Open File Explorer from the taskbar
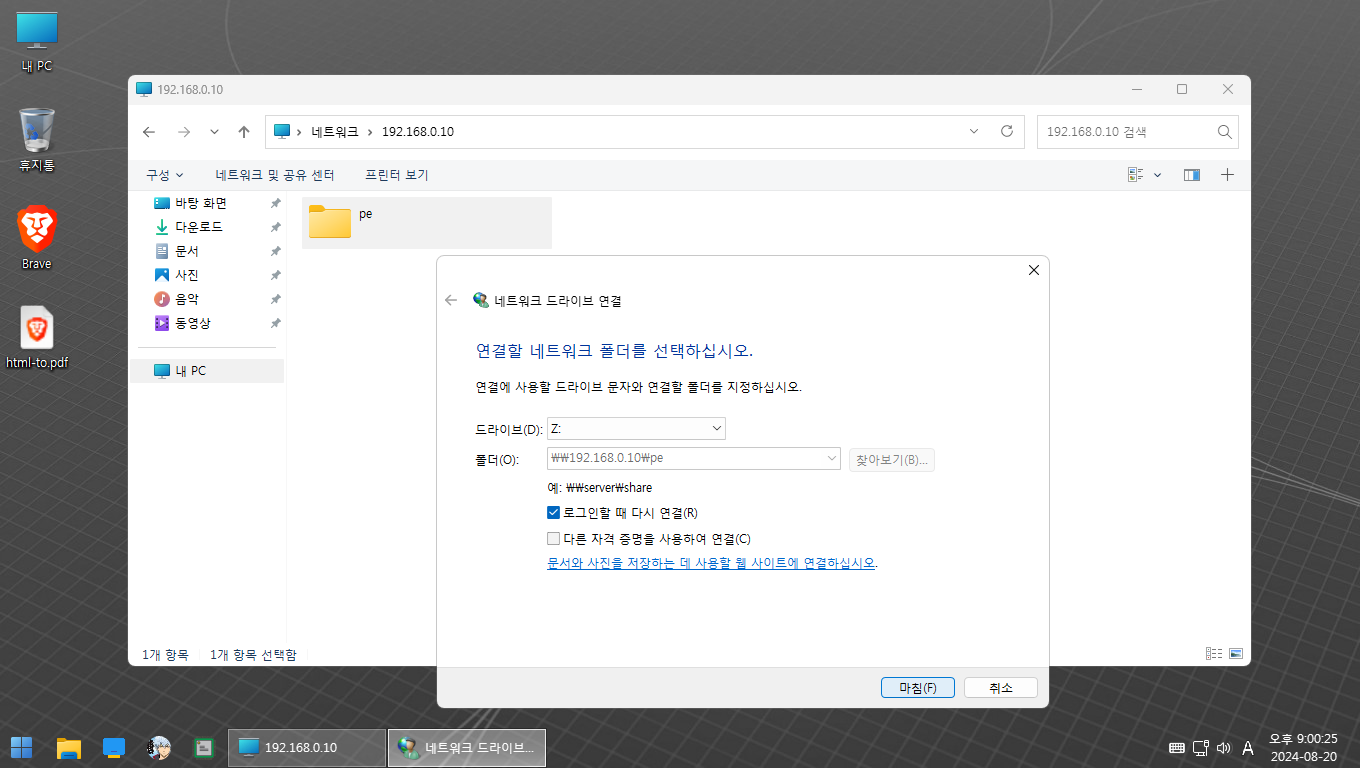 pyautogui.click(x=68, y=747)
